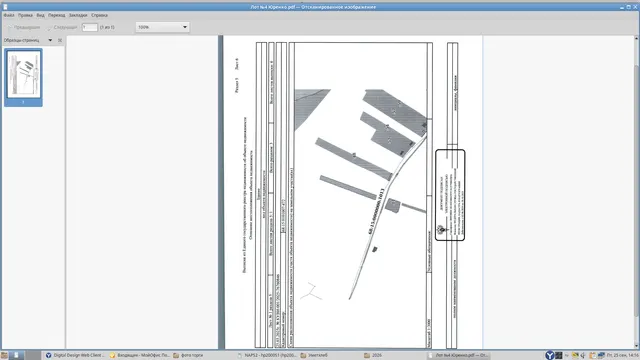
Task: Click the document viewer window icon in title bar
Action: tap(5, 7)
